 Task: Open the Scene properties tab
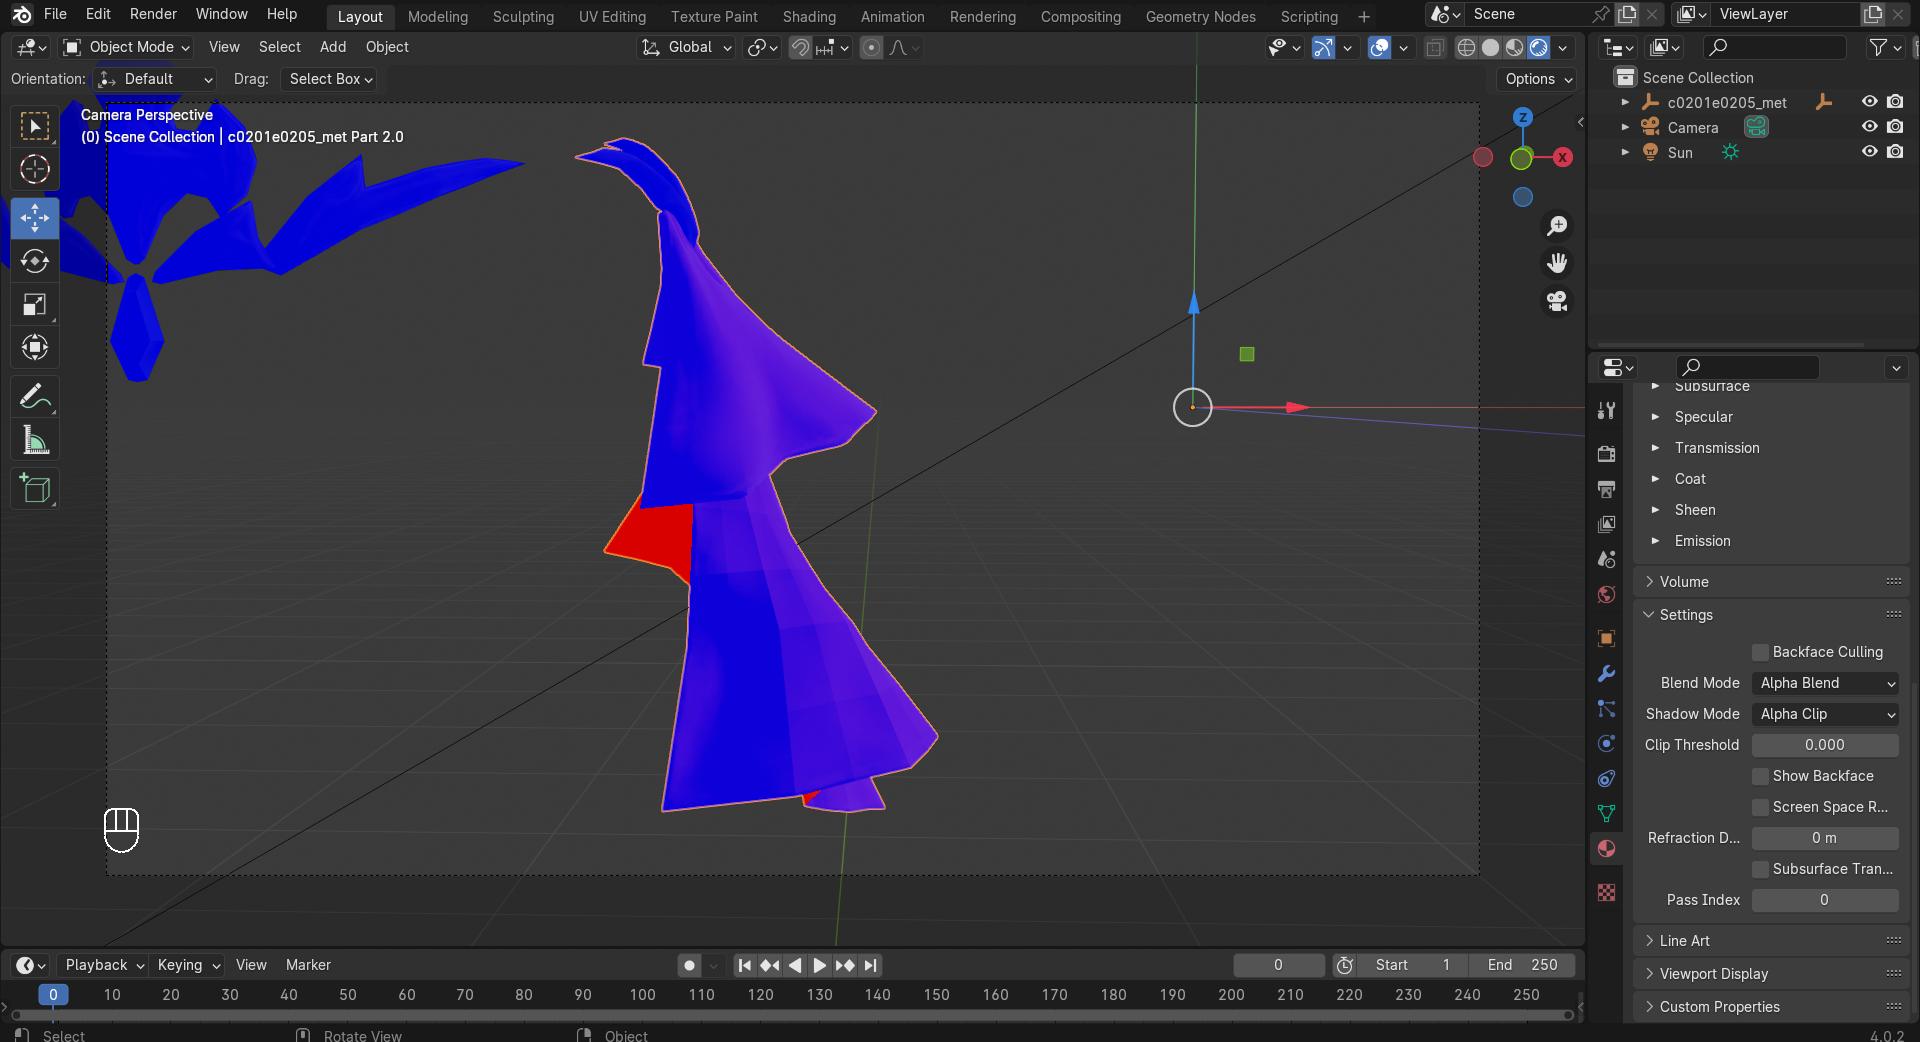point(1606,559)
